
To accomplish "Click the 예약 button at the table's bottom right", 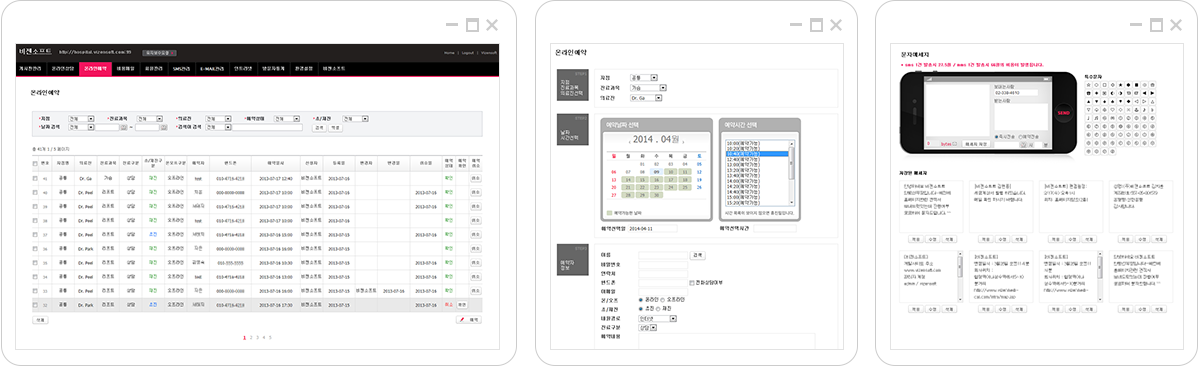I will (469, 319).
